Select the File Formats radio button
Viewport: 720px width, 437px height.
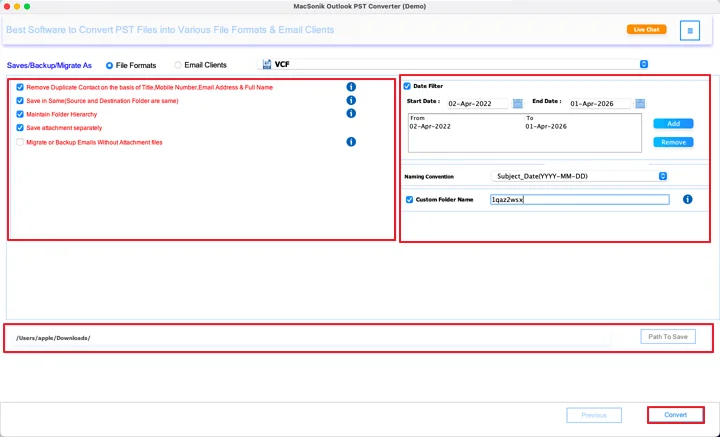click(109, 66)
